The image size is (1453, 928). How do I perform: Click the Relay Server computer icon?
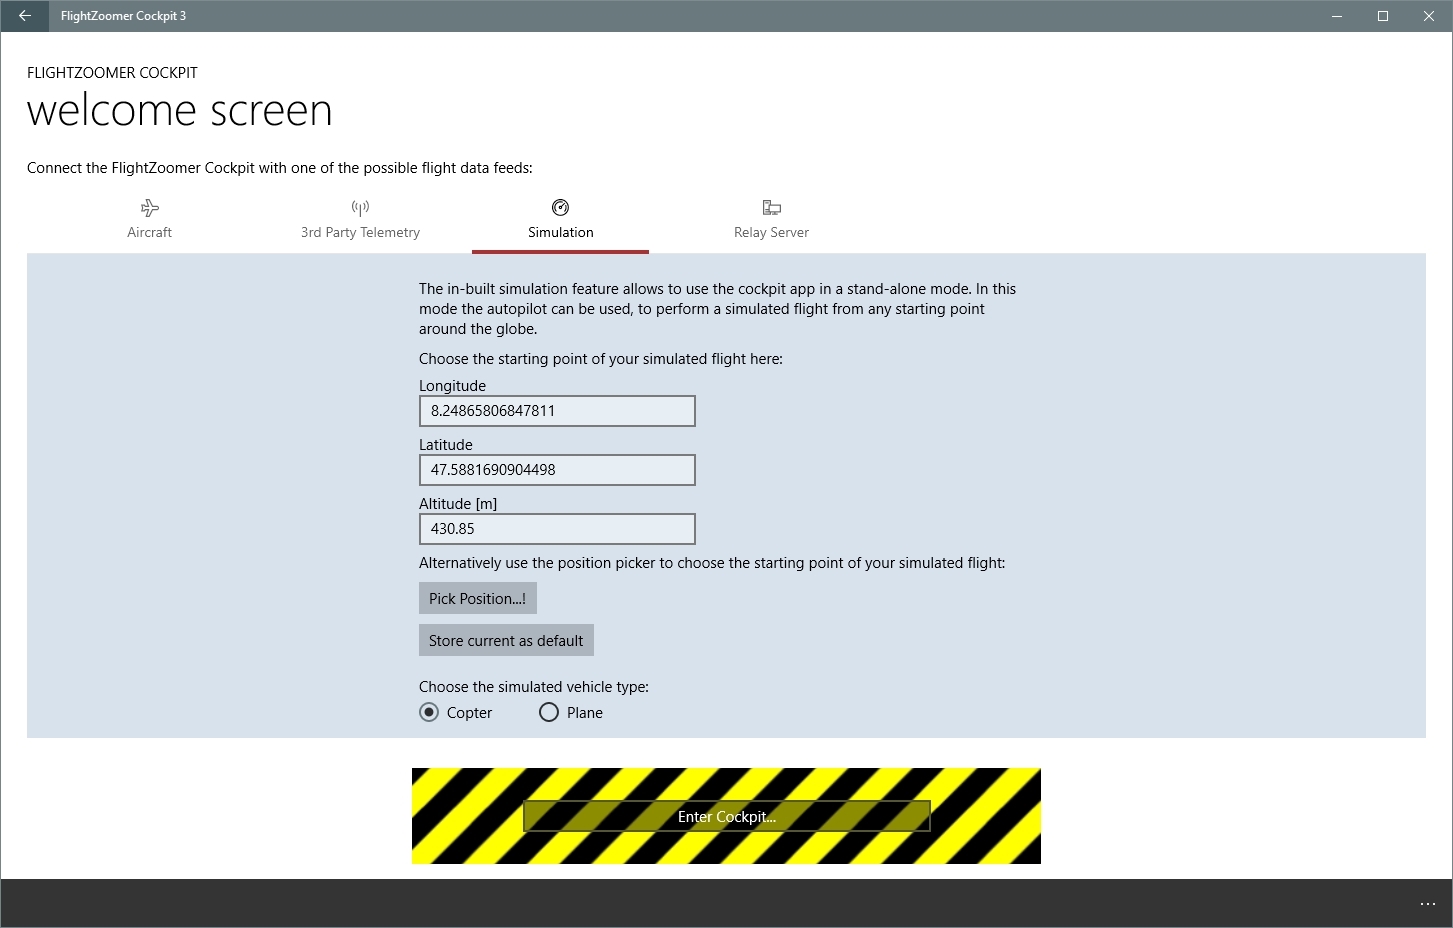point(771,208)
